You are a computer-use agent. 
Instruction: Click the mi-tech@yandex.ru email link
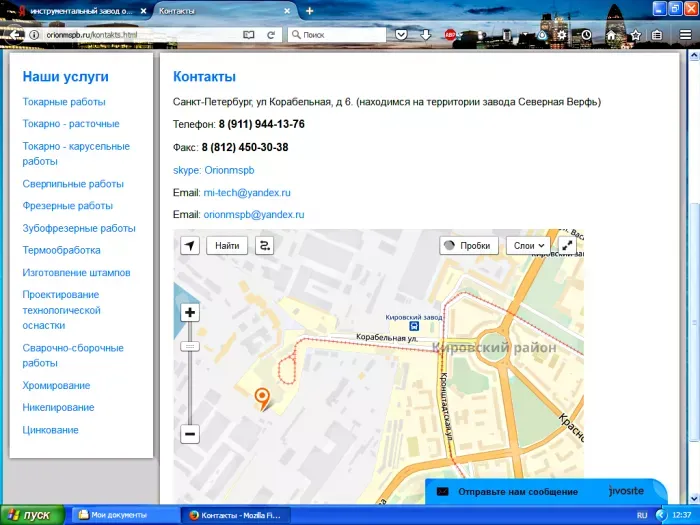point(247,192)
